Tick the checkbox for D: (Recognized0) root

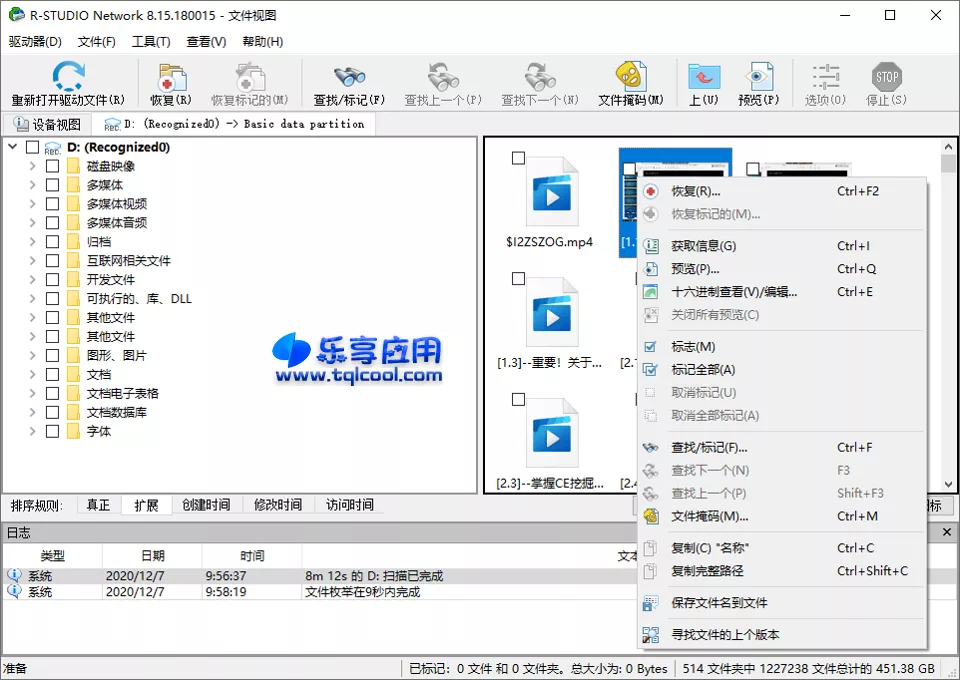[32, 148]
